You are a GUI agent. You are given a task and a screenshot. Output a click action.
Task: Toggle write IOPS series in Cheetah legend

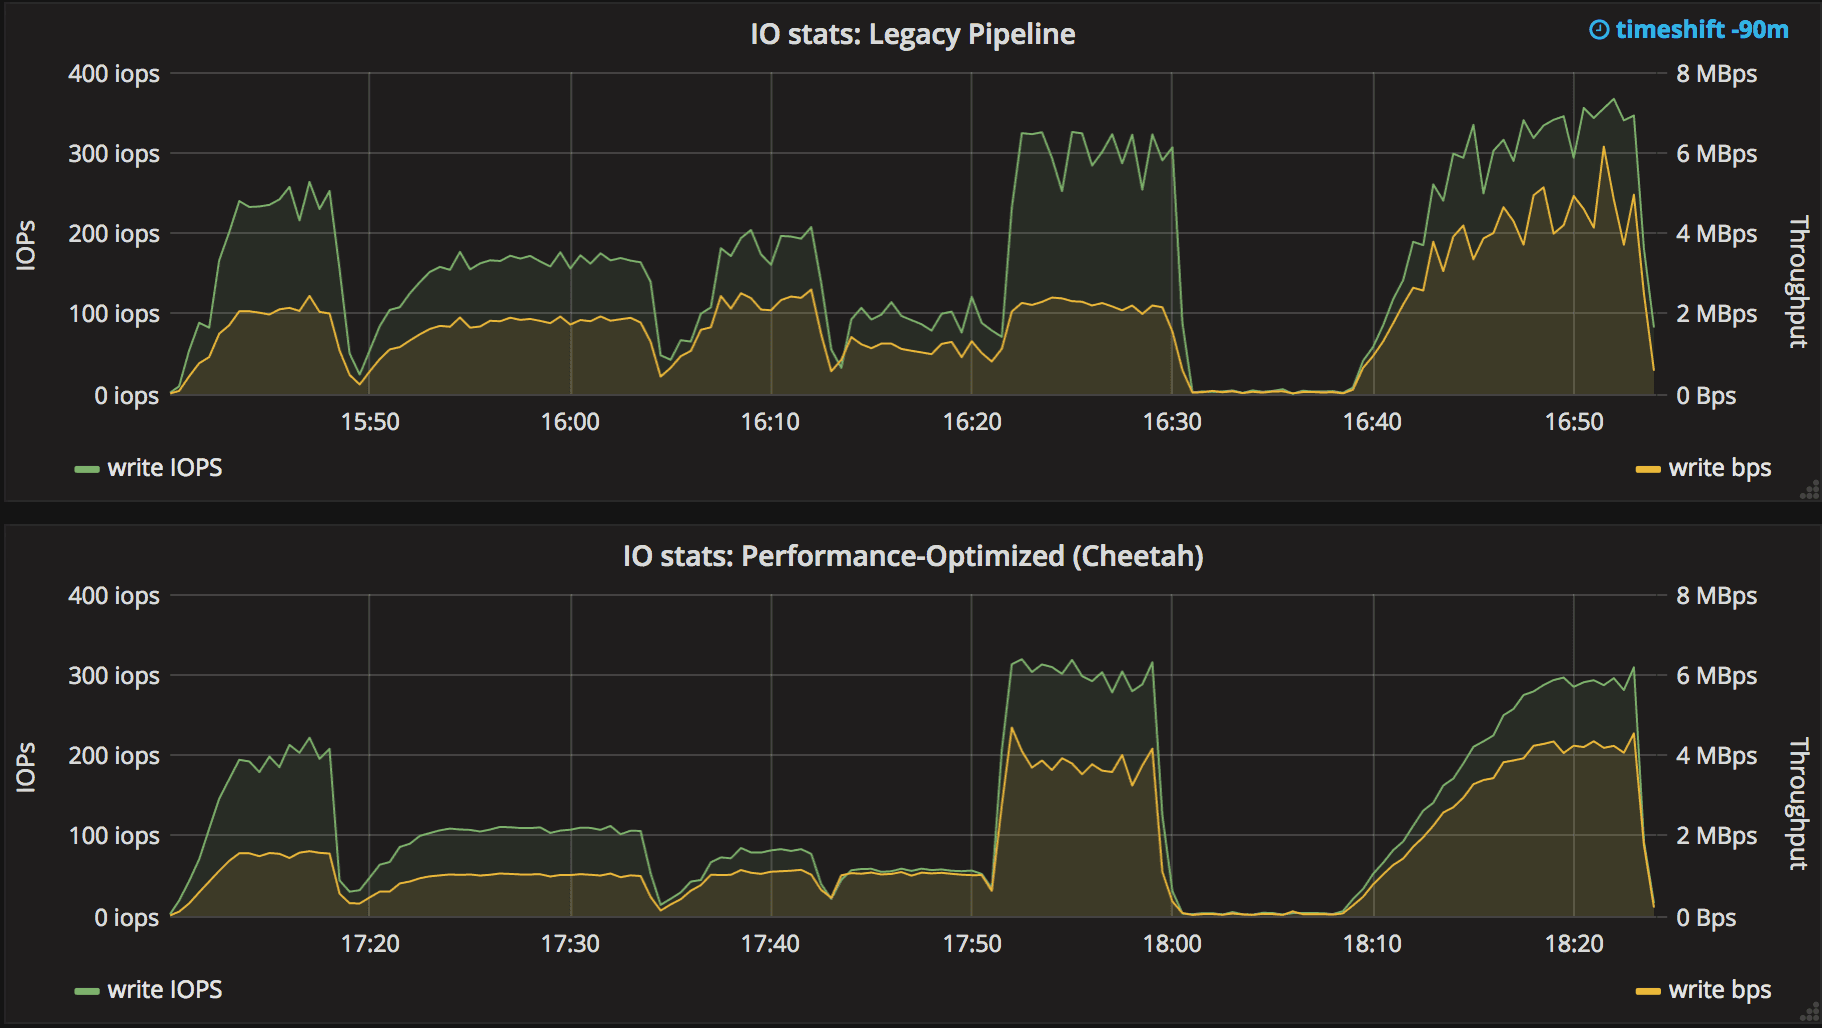tap(164, 990)
